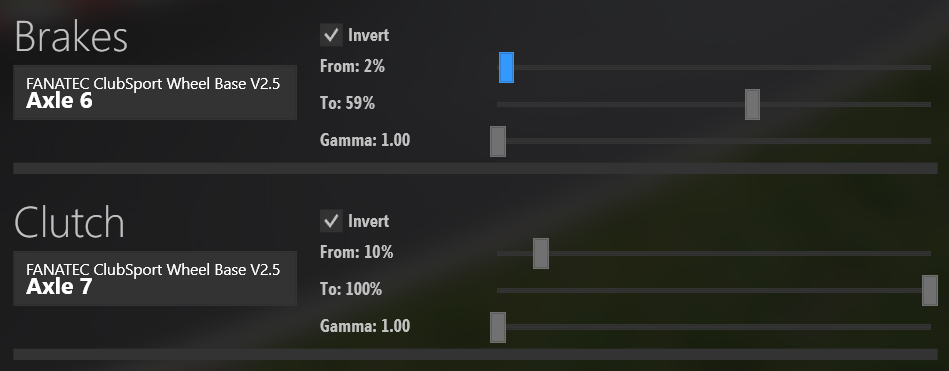Toggle the Clutch Invert checkbox
The width and height of the screenshot is (949, 371).
pyautogui.click(x=331, y=221)
